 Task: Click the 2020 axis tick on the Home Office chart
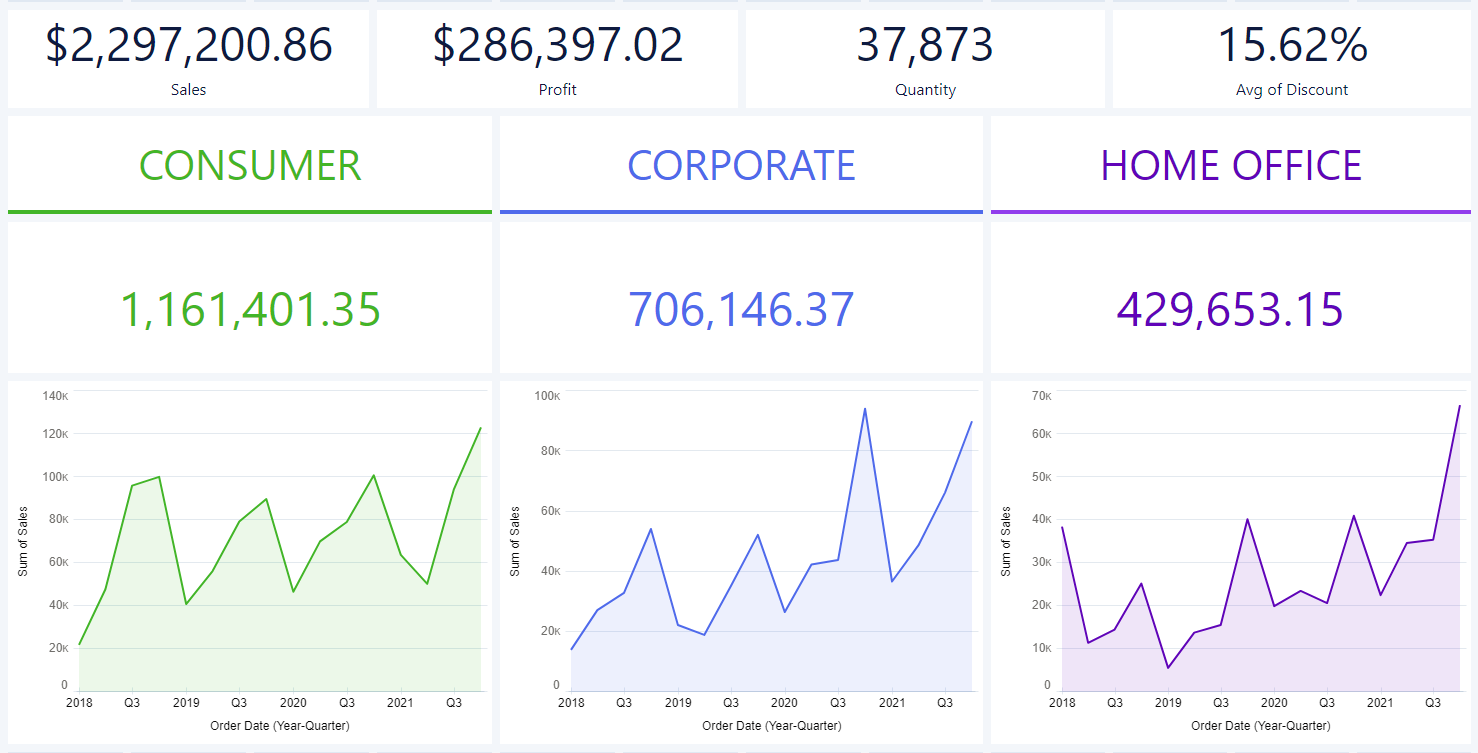pos(1274,703)
